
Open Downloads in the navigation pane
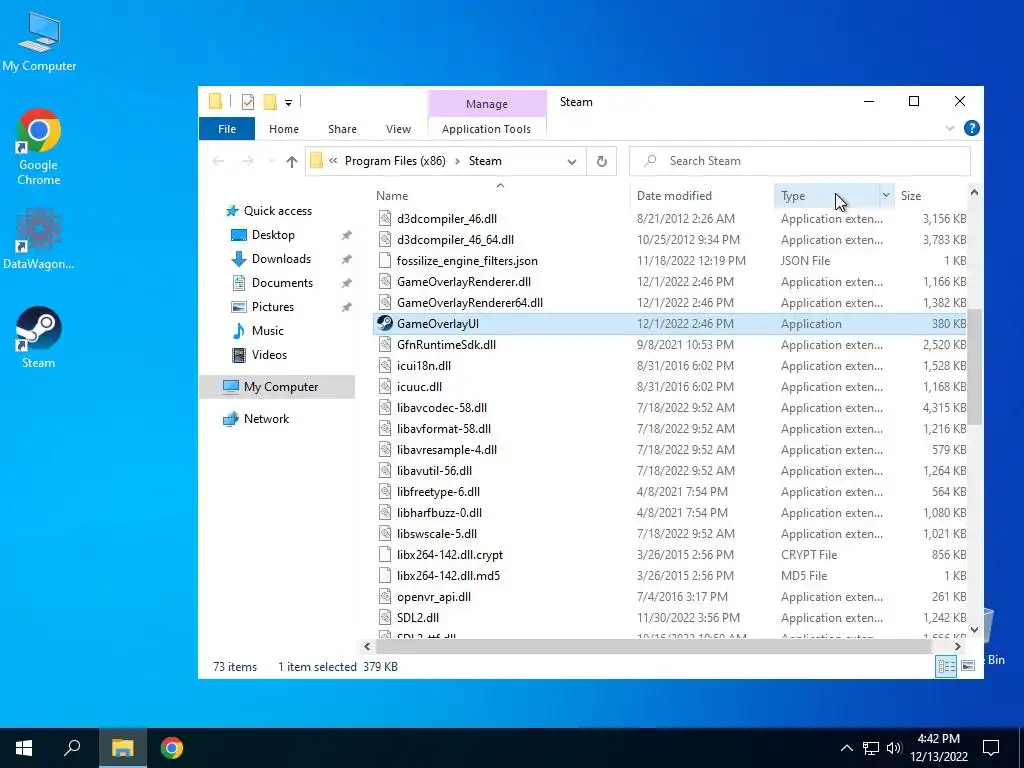pos(281,259)
